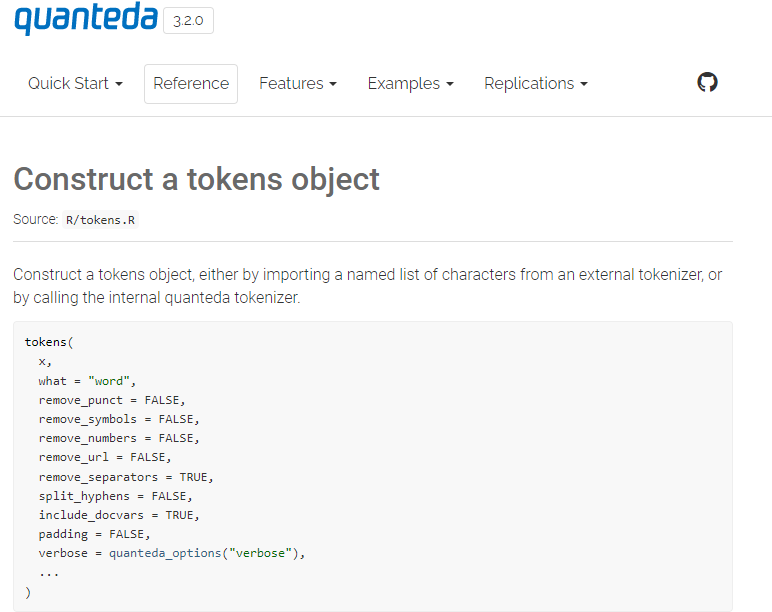772x612 pixels.
Task: Click the what = "word" code line
Action: tap(86, 381)
